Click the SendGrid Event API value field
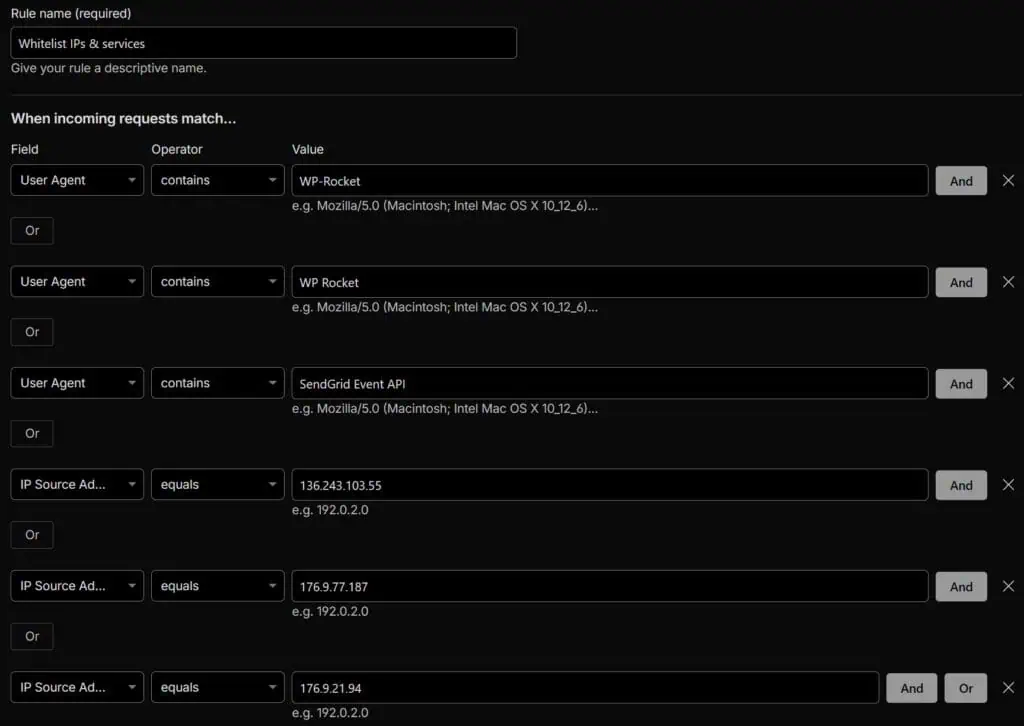Viewport: 1024px width, 726px height. pyautogui.click(x=609, y=383)
